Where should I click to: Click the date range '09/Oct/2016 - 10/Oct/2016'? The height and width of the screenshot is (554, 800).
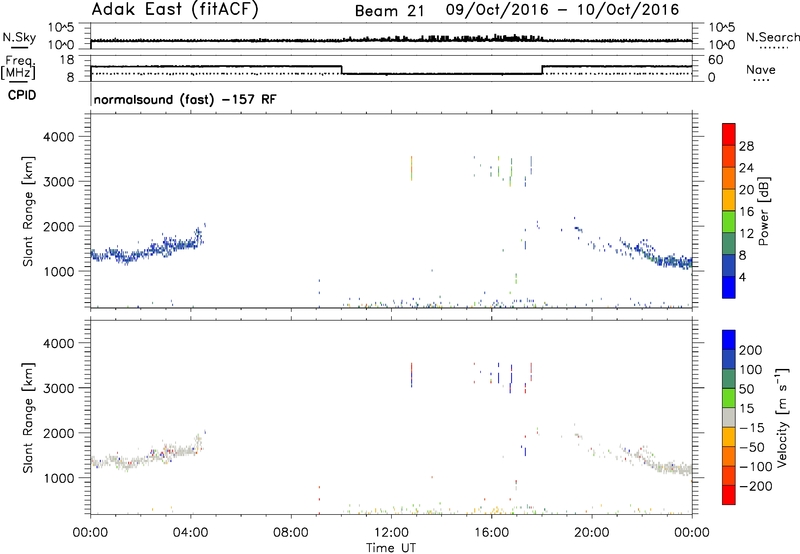562,10
